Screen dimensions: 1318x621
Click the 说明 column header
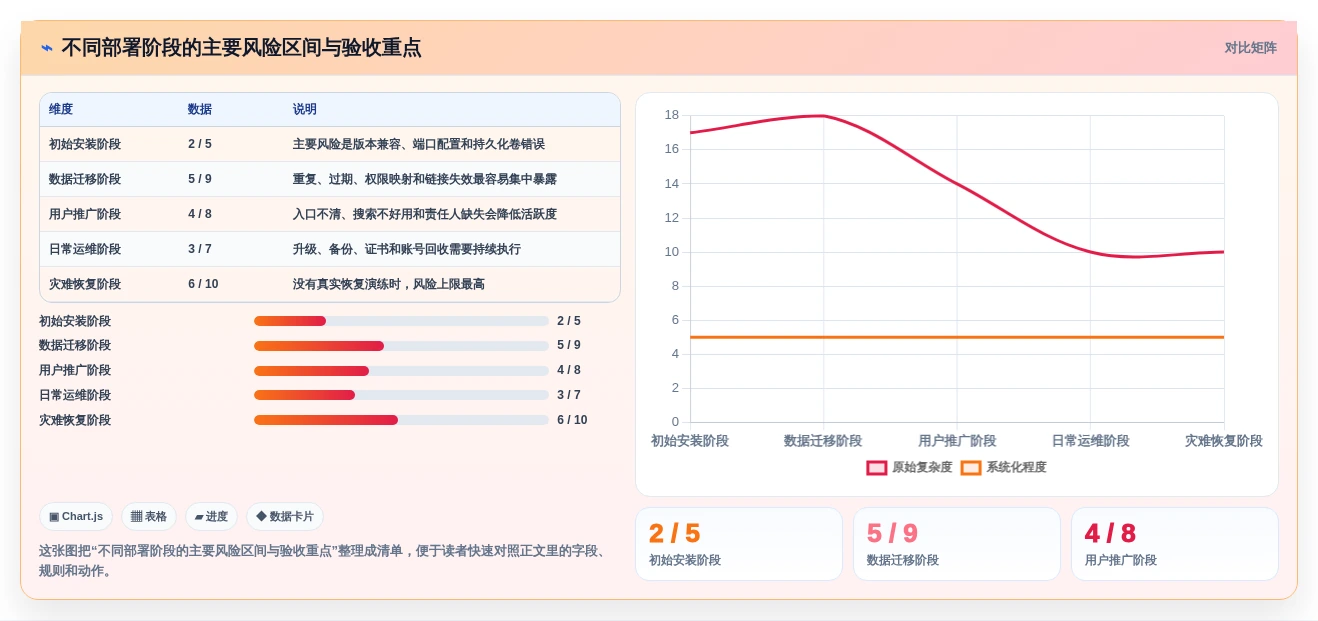(305, 109)
